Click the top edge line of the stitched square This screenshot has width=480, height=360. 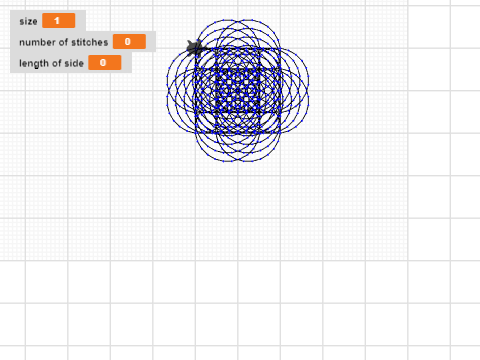pyautogui.click(x=238, y=49)
